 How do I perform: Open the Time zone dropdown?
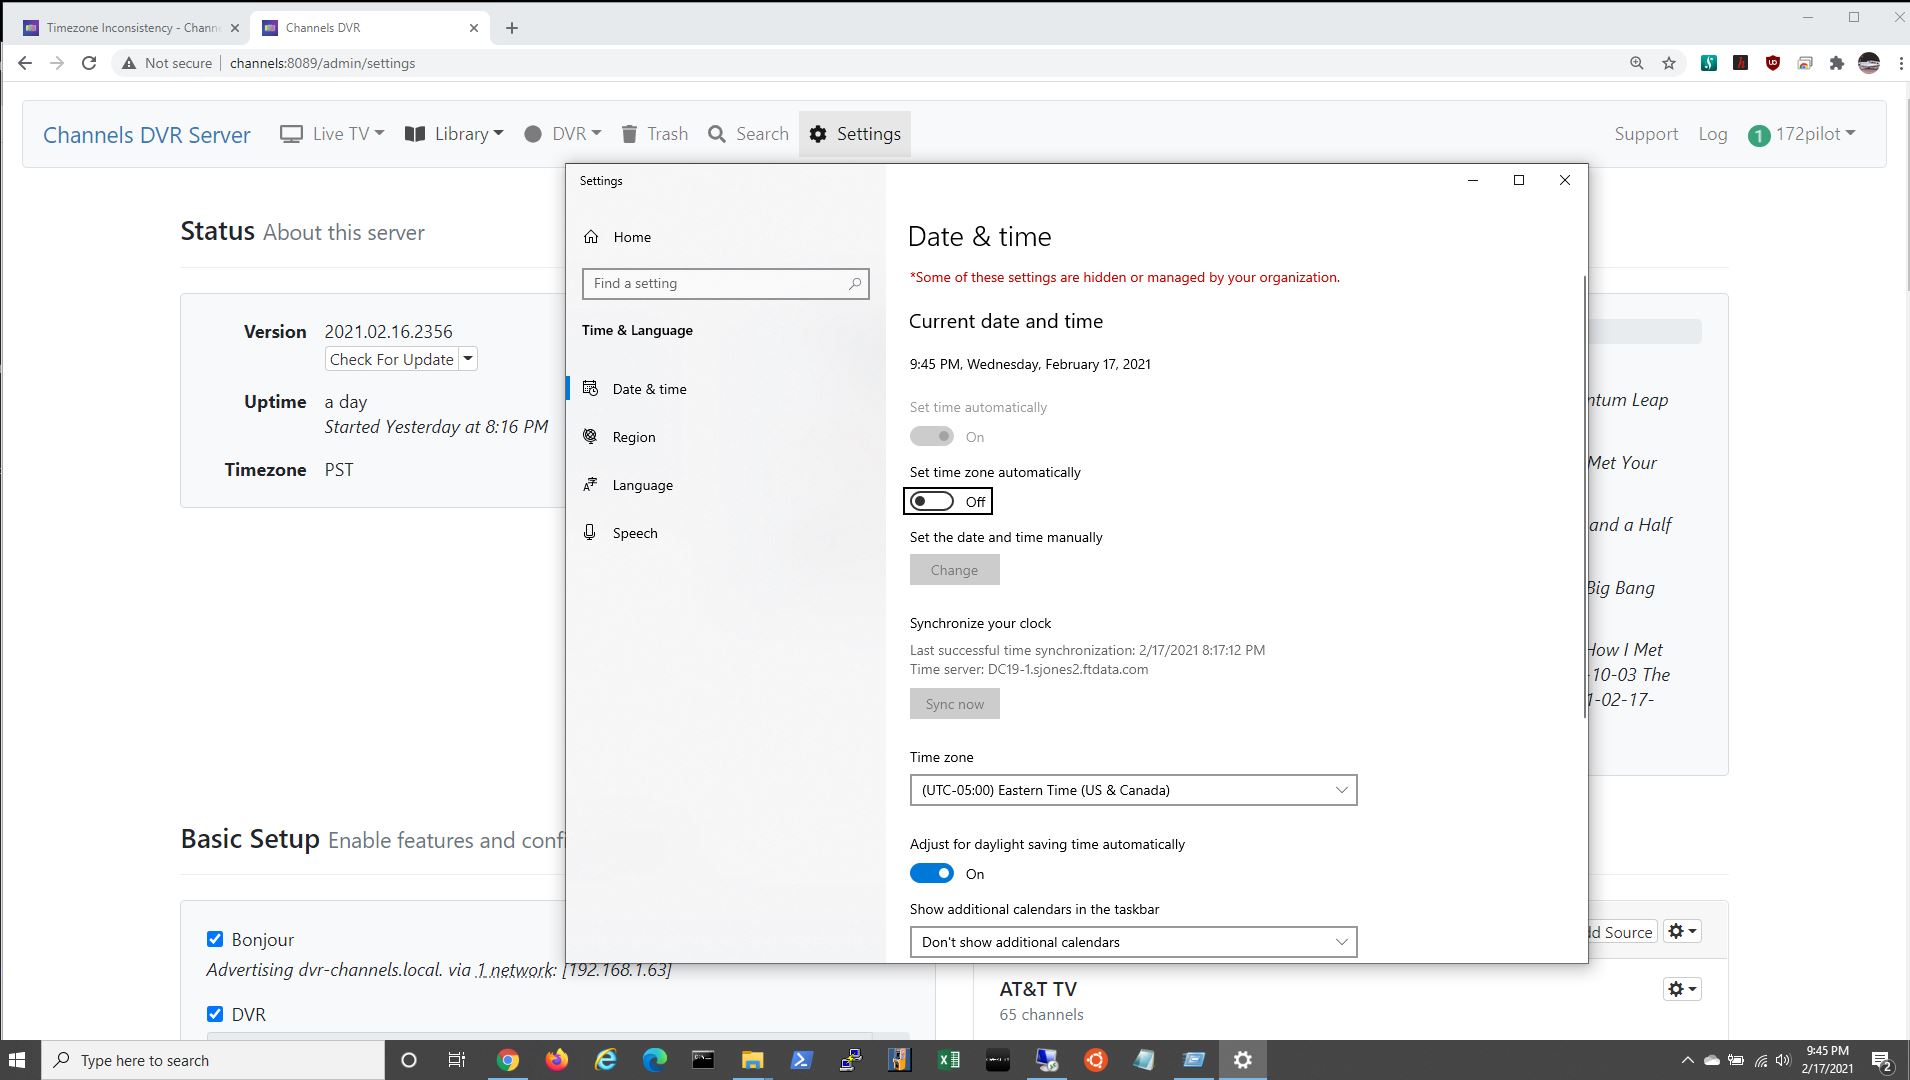coord(1132,790)
